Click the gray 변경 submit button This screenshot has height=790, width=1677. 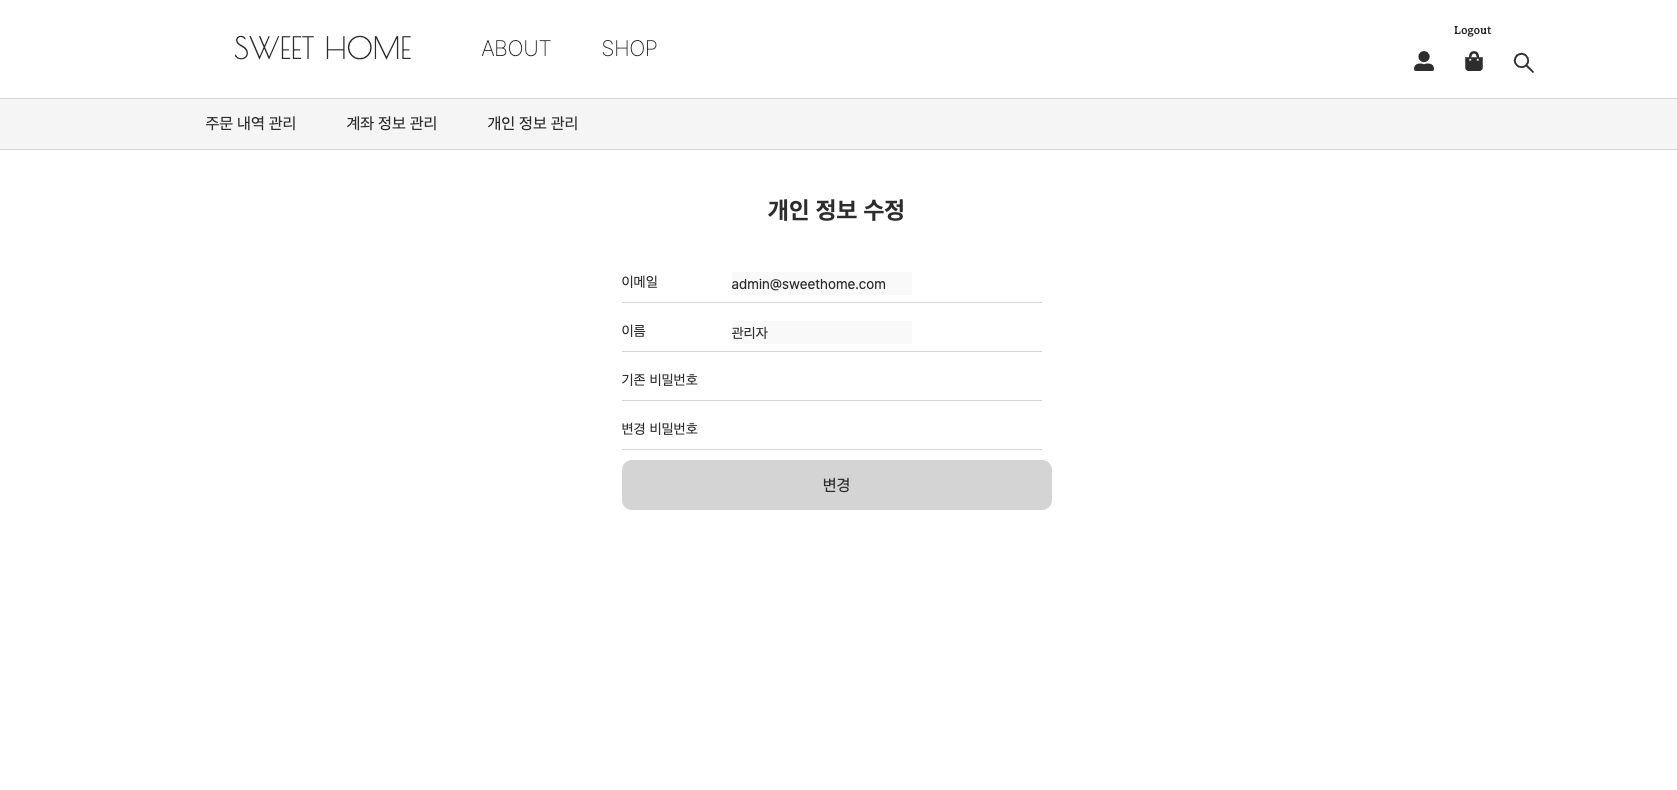pos(836,485)
